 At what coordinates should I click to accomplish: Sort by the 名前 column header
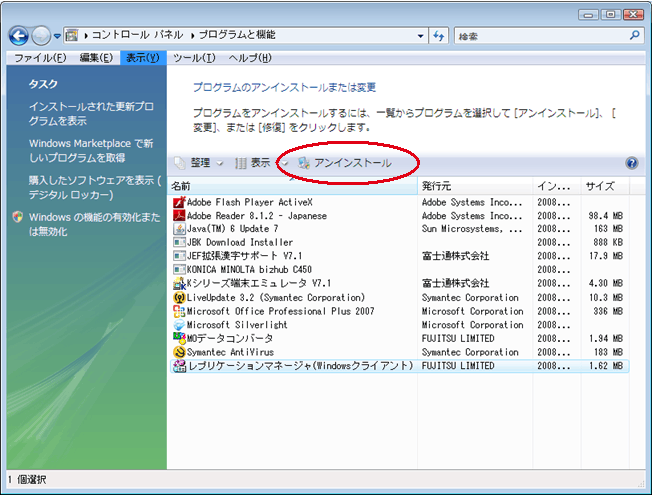click(293, 186)
